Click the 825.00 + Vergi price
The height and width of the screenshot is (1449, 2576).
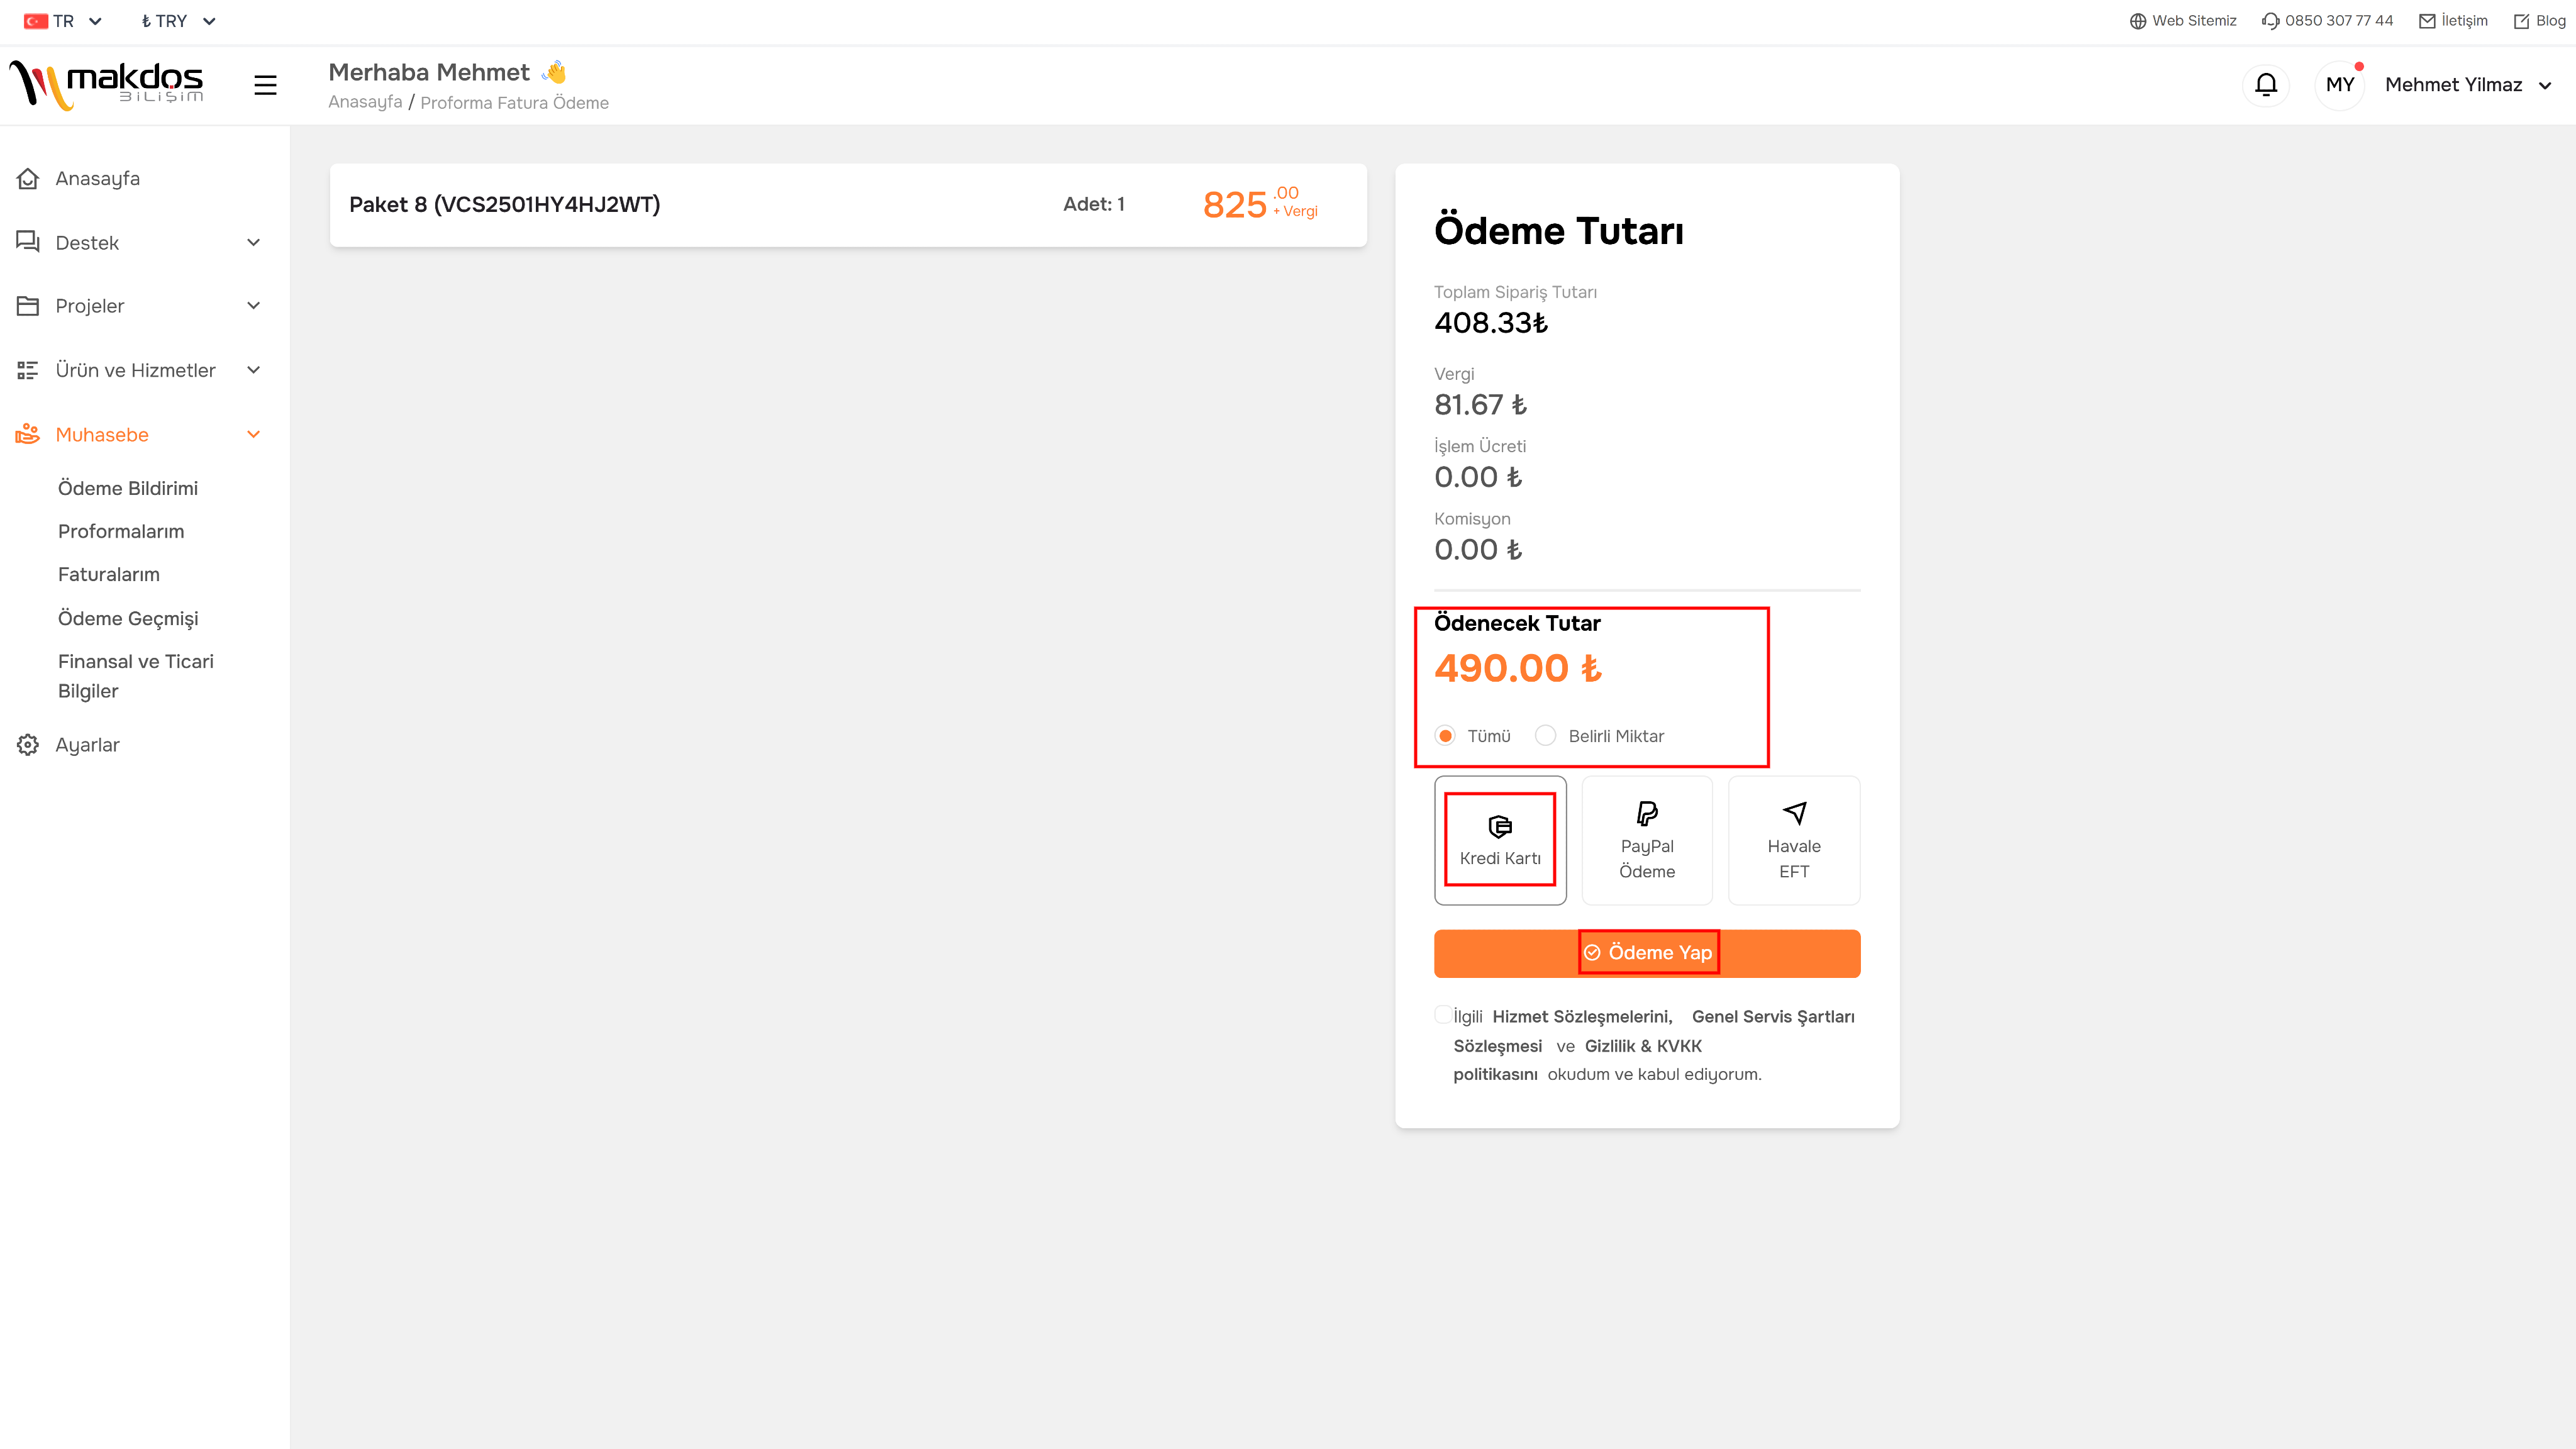point(1260,204)
